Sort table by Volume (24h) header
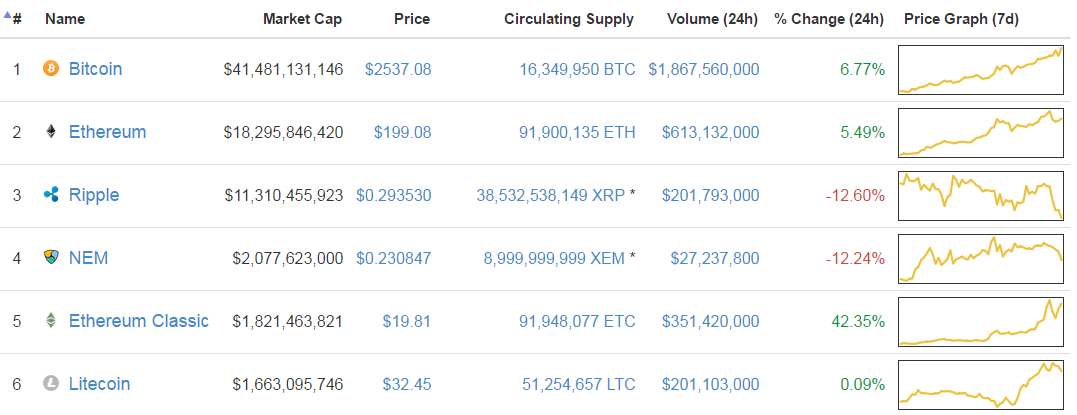 pyautogui.click(x=712, y=19)
